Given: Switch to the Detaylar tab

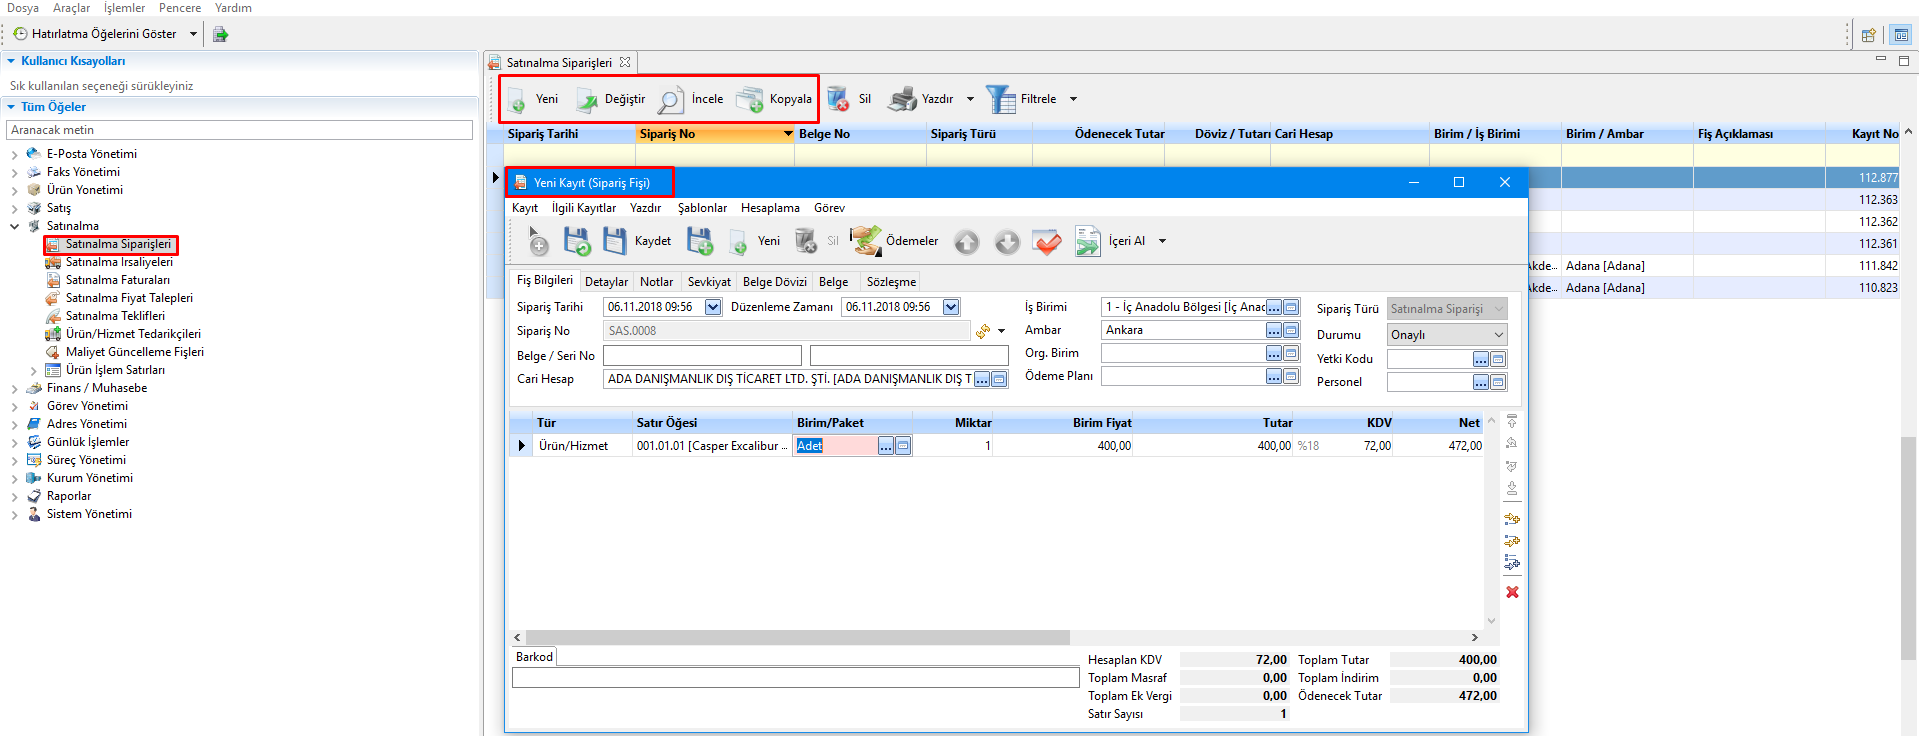Looking at the screenshot, I should (606, 282).
